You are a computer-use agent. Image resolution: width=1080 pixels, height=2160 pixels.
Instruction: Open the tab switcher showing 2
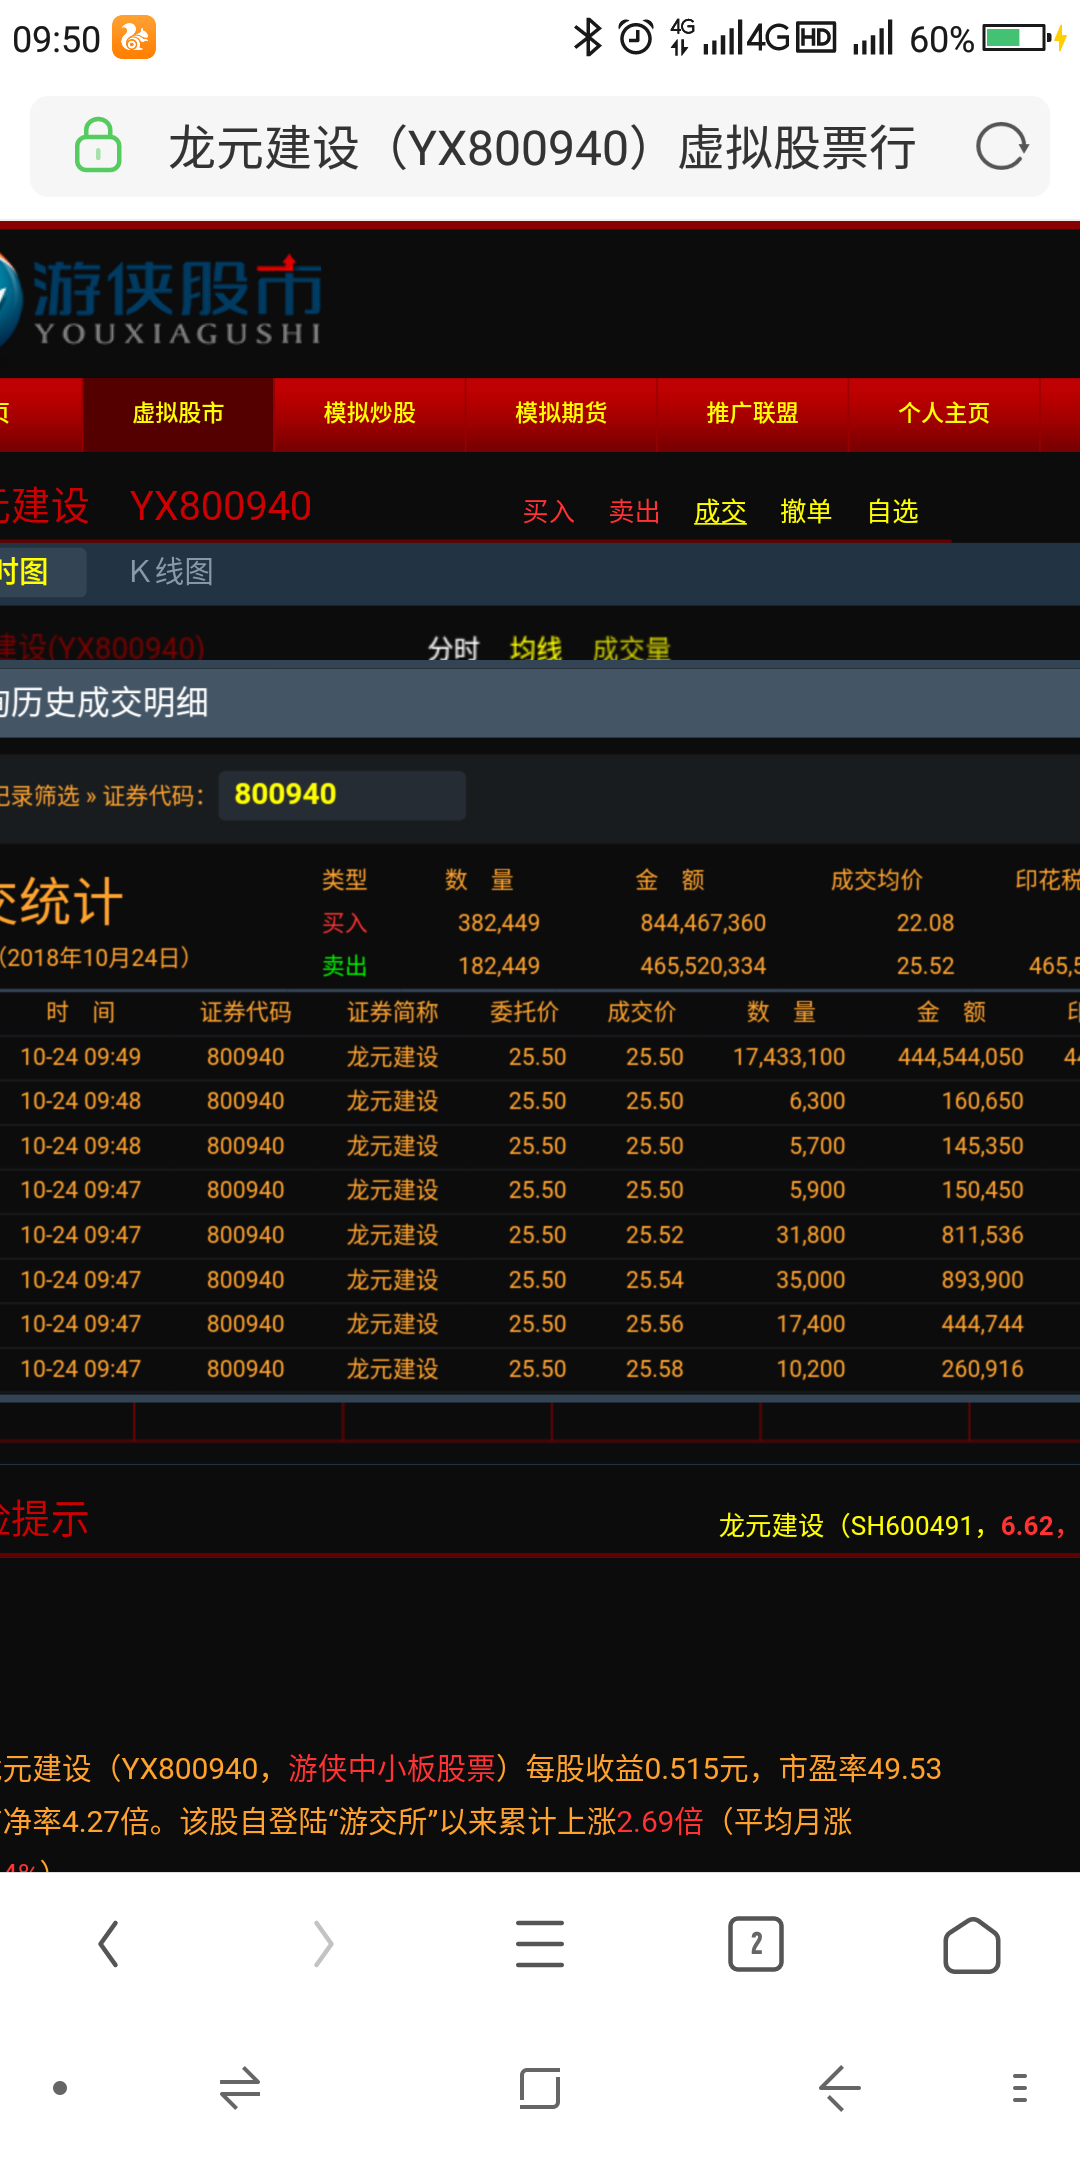[x=755, y=1944]
